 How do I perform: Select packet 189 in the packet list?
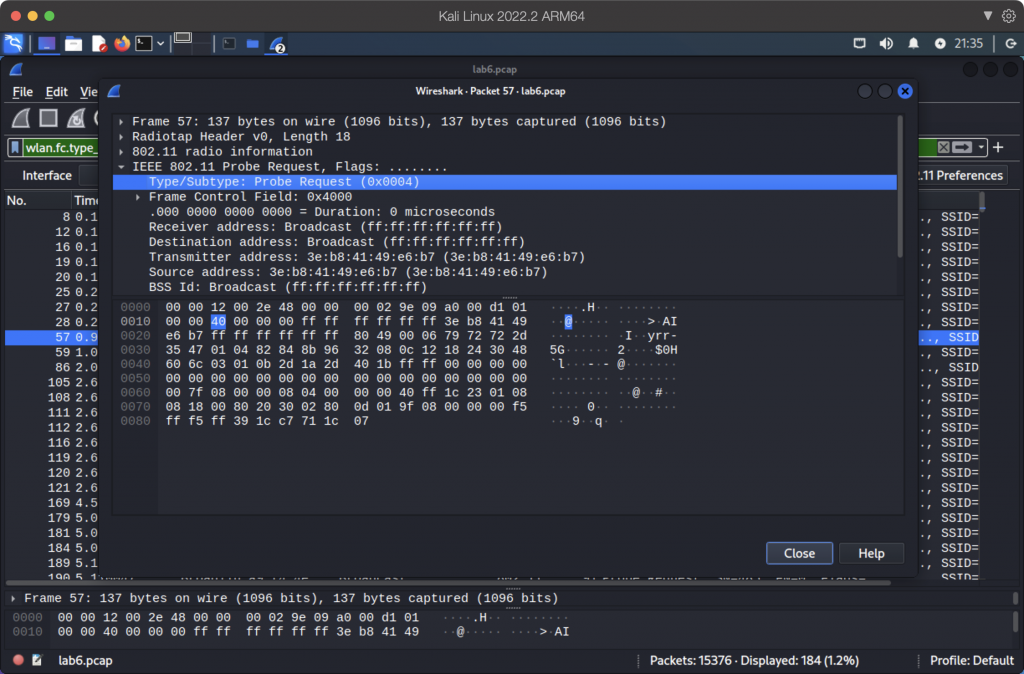pyautogui.click(x=52, y=563)
